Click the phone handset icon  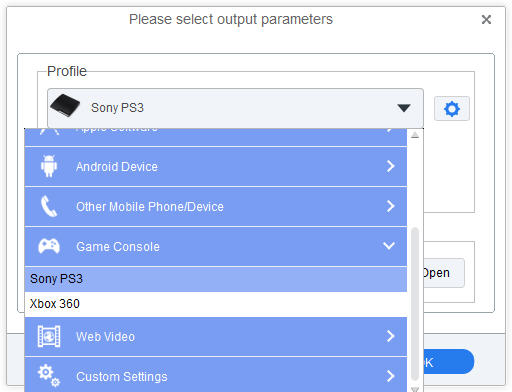(49, 206)
